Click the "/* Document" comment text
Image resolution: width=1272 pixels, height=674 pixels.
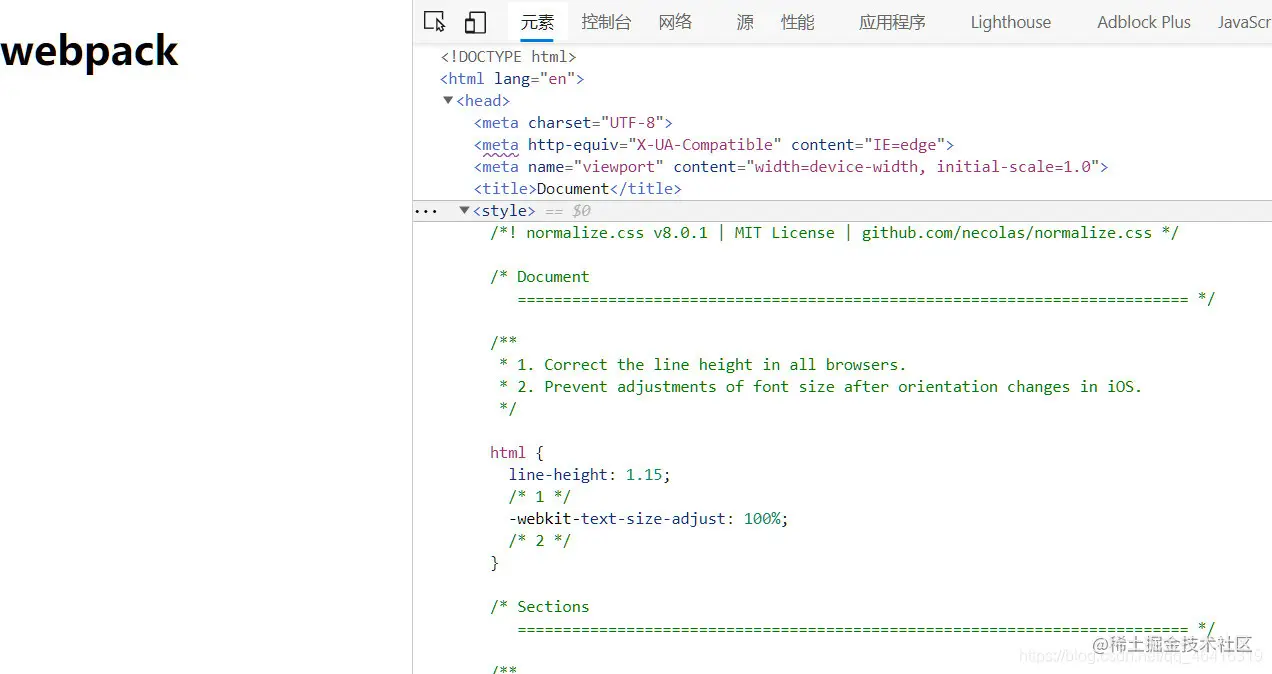[x=540, y=277]
